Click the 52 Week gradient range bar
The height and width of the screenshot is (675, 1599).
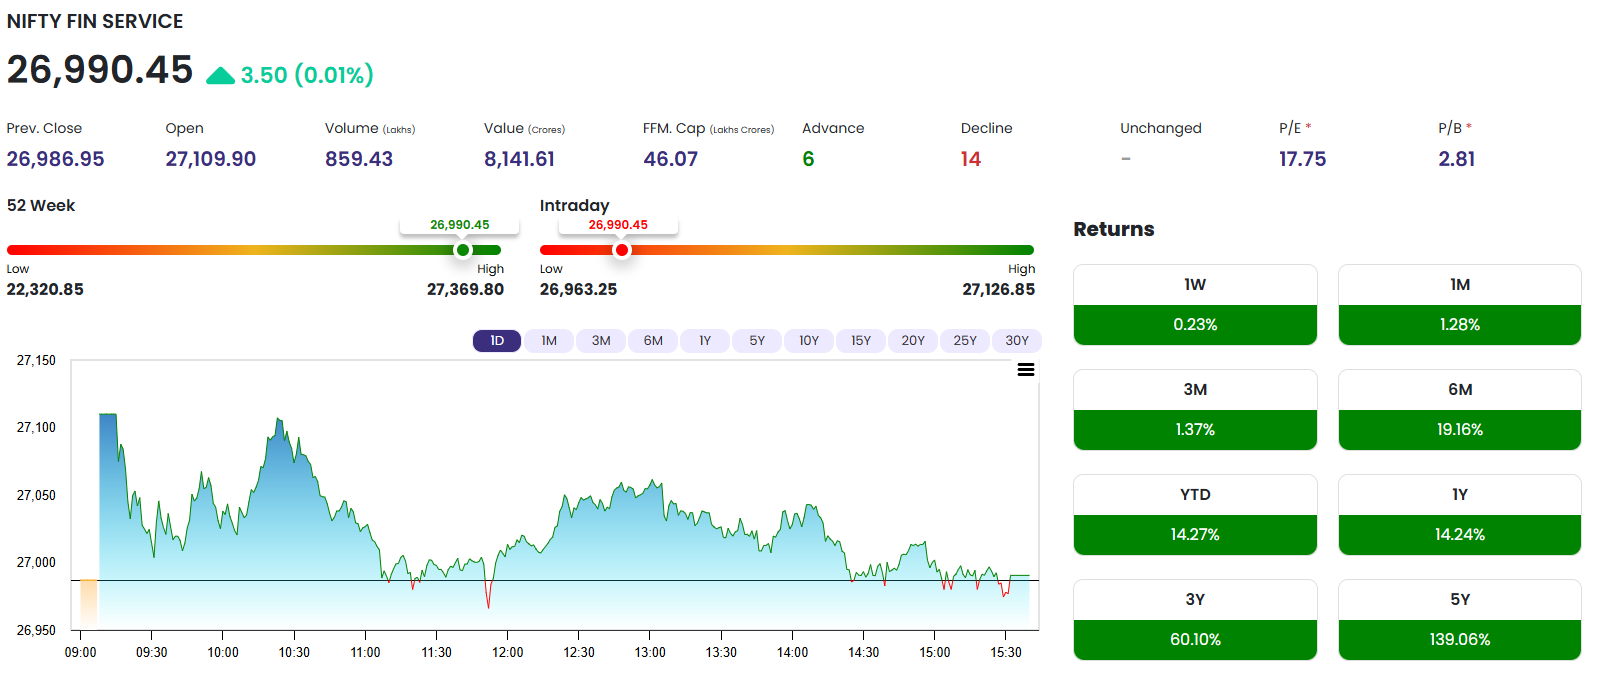[x=254, y=250]
